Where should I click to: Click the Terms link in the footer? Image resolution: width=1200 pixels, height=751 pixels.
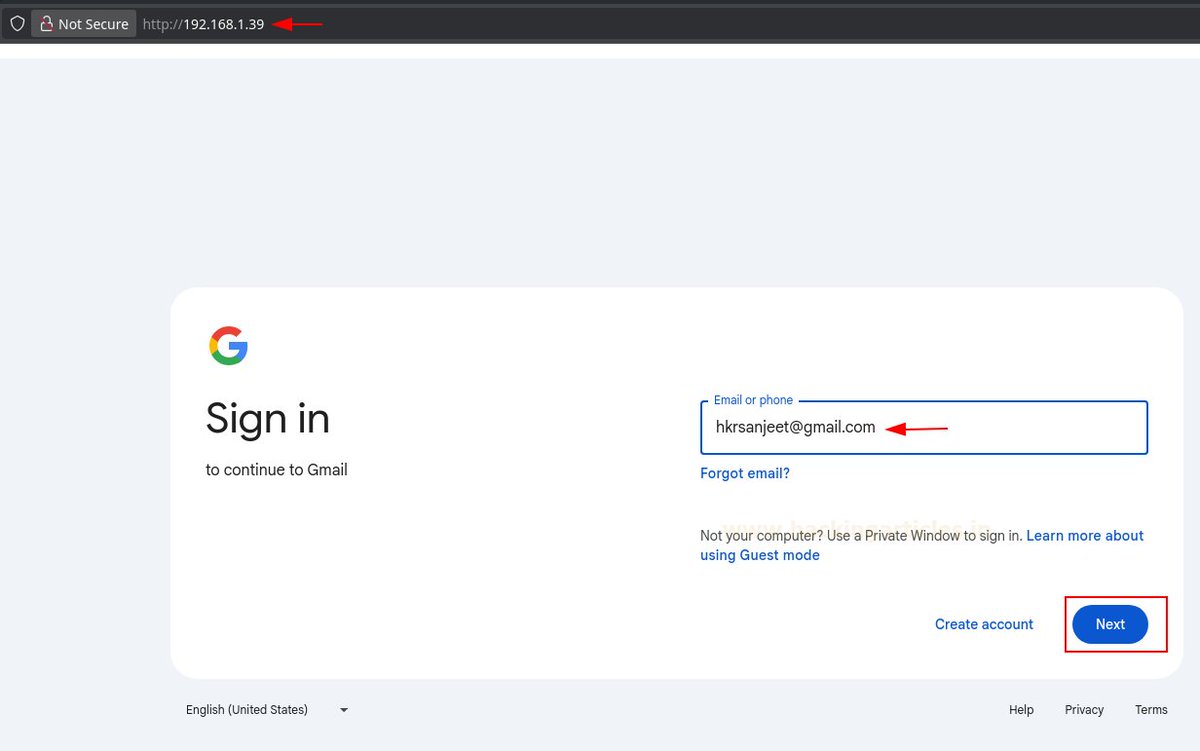1150,710
